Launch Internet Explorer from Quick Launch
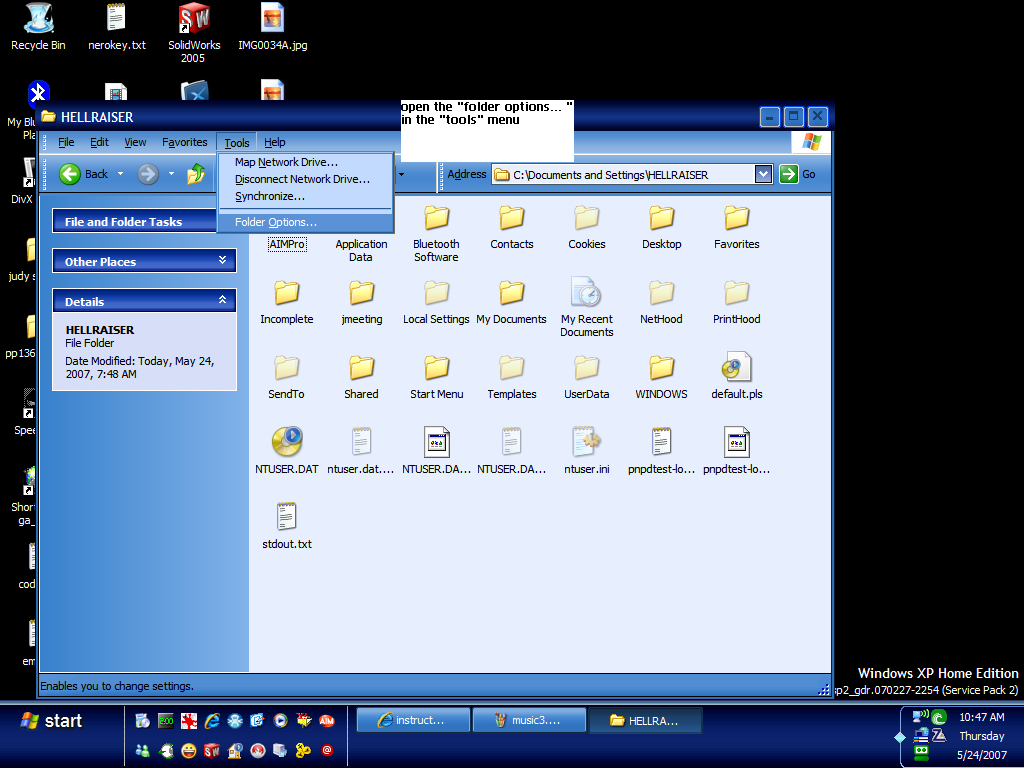 point(212,720)
